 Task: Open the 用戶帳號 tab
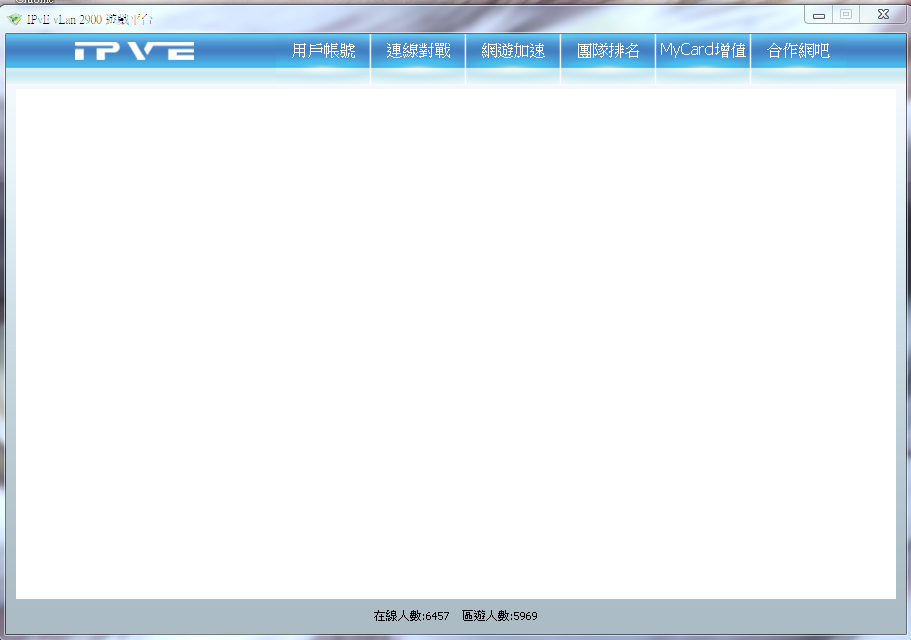tap(323, 51)
